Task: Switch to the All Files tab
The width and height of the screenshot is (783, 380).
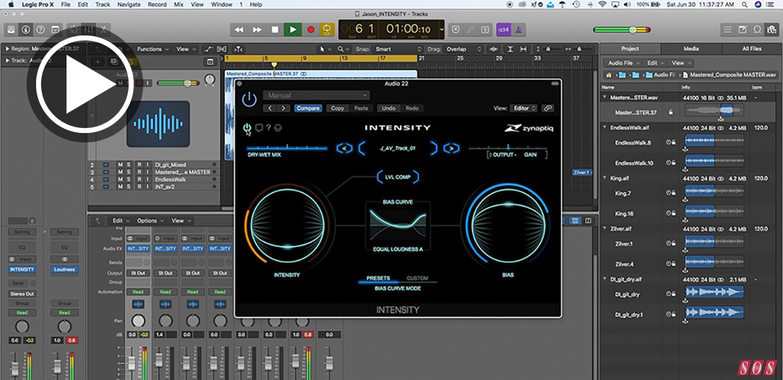Action: pyautogui.click(x=752, y=49)
